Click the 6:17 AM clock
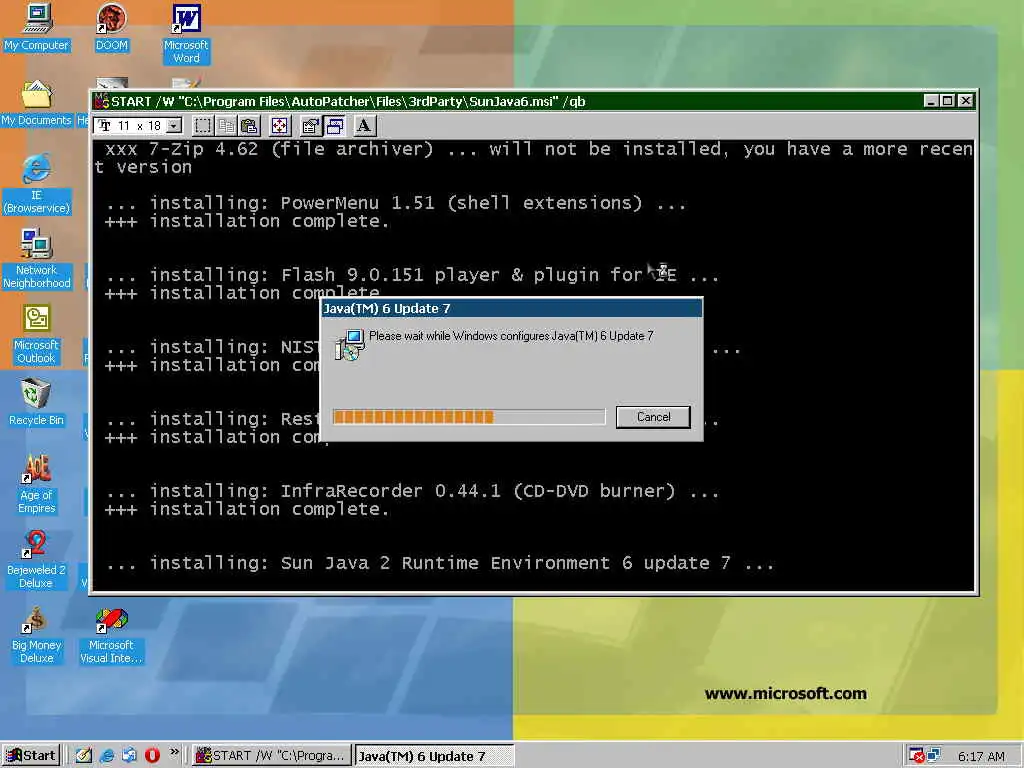1024x768 pixels. 981,756
